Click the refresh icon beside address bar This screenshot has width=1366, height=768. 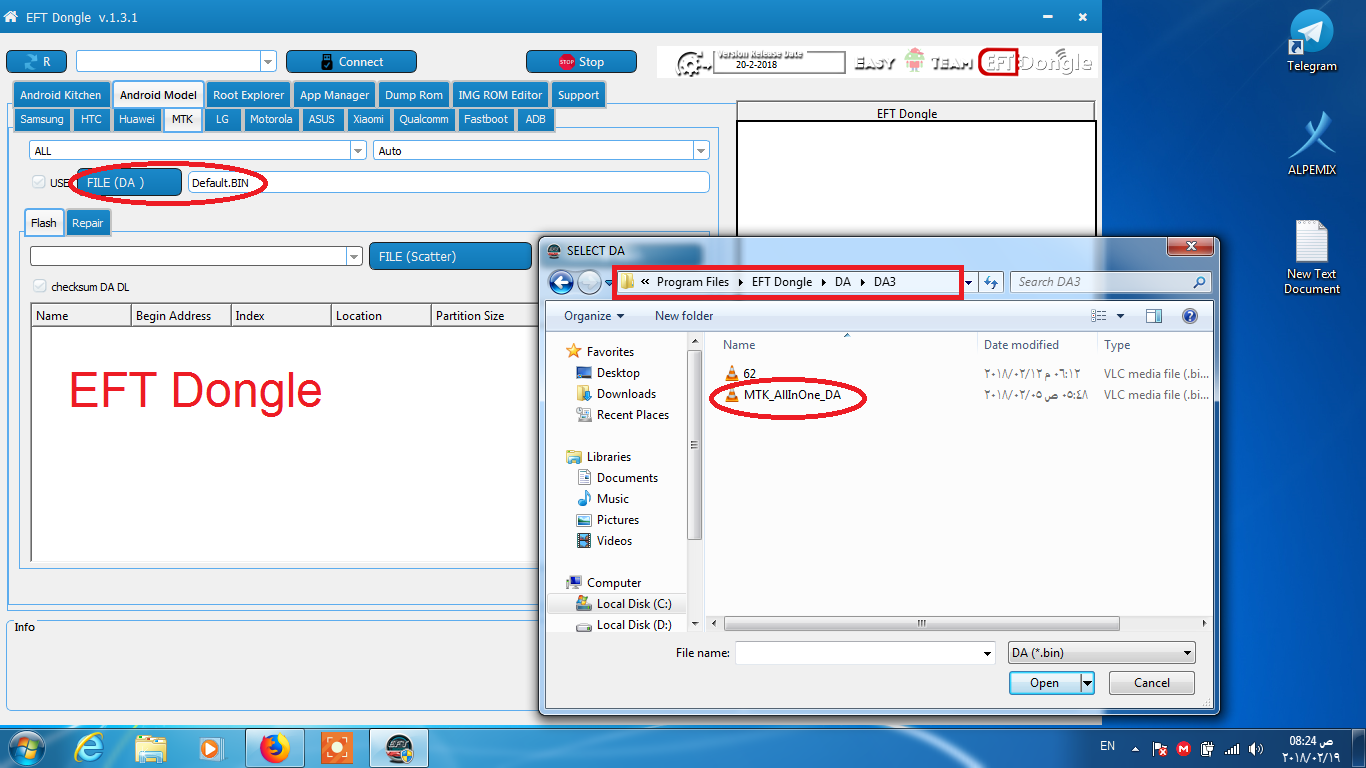(x=991, y=282)
